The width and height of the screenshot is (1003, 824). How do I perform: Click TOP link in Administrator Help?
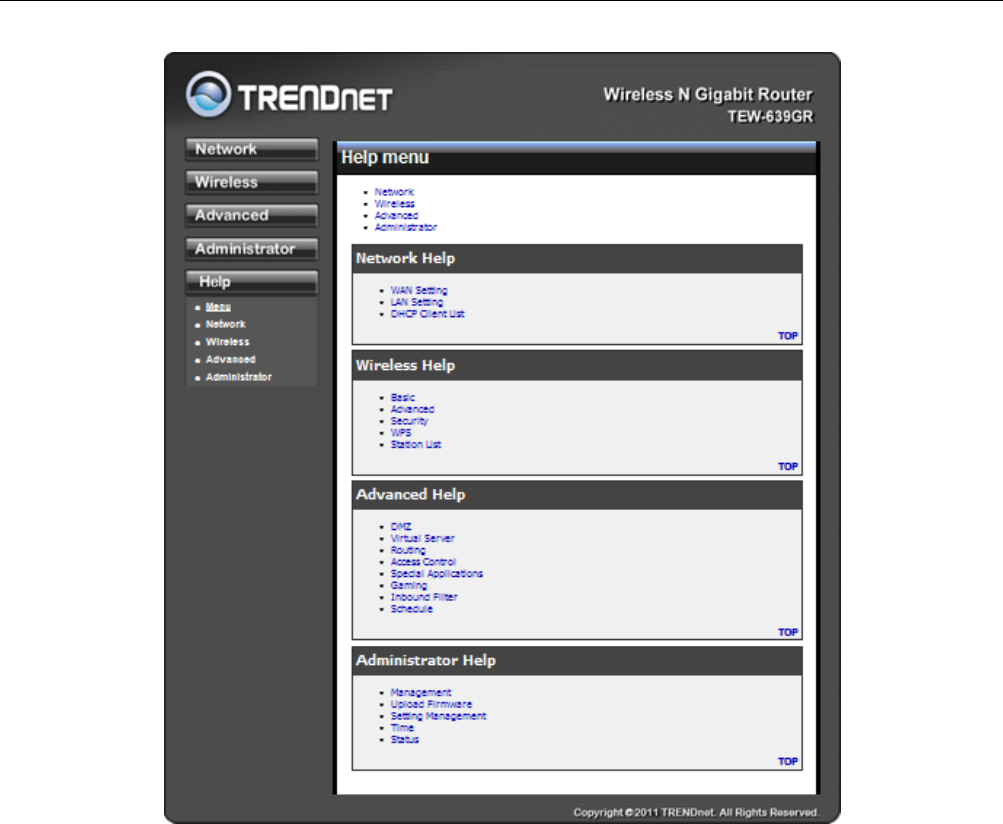pyautogui.click(x=788, y=761)
